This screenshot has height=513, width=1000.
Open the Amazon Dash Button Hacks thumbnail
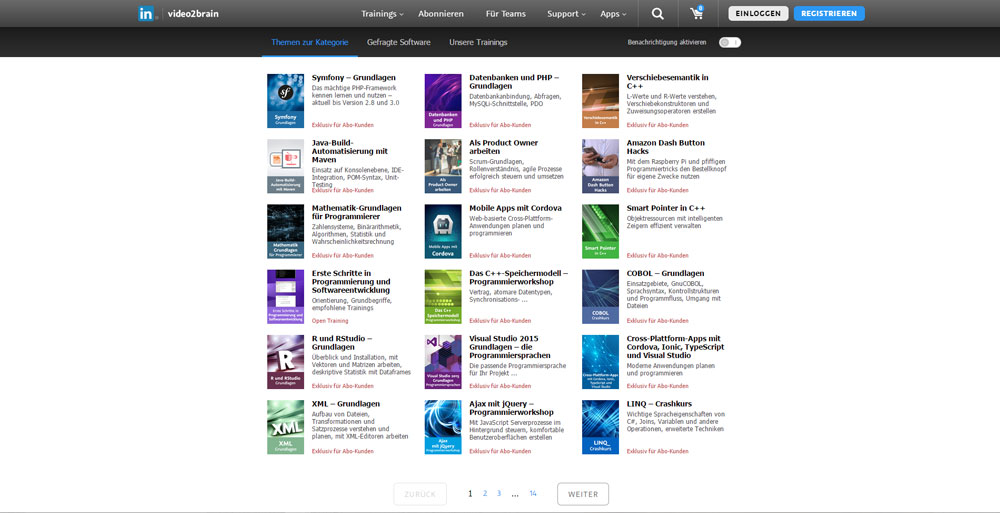coord(600,166)
